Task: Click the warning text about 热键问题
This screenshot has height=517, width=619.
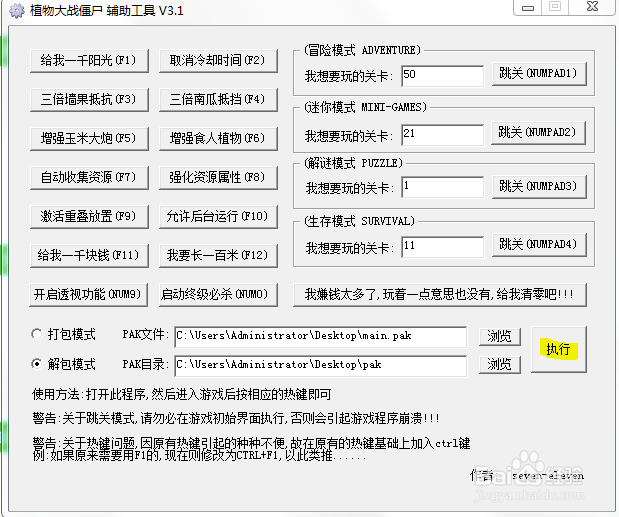Action: tap(251, 444)
